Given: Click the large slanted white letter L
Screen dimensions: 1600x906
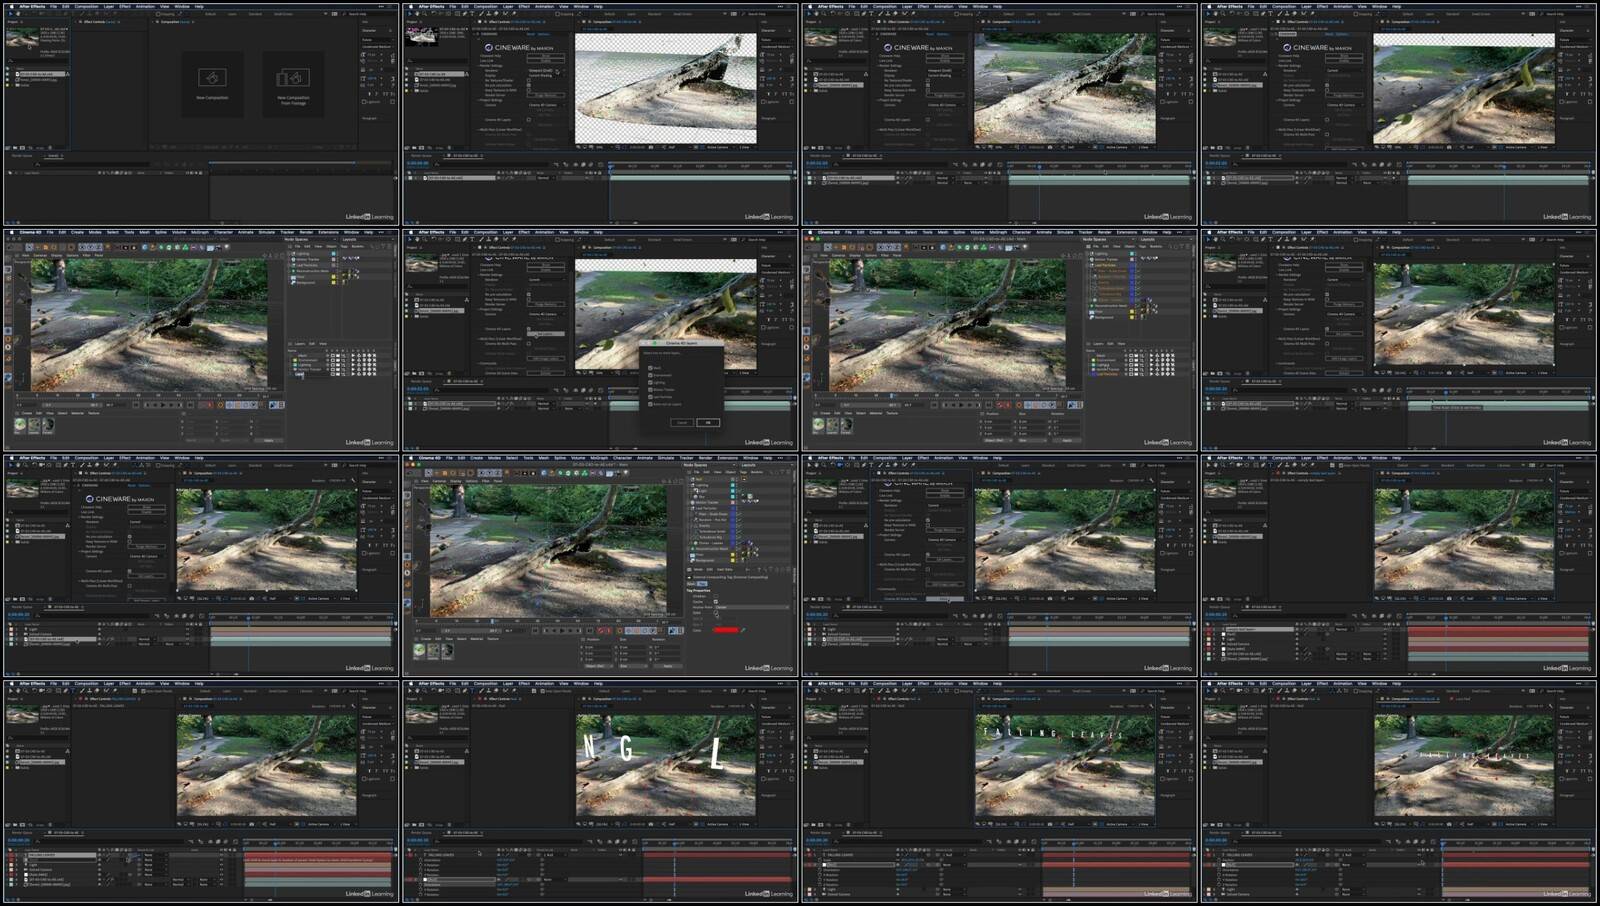Looking at the screenshot, I should tap(717, 753).
